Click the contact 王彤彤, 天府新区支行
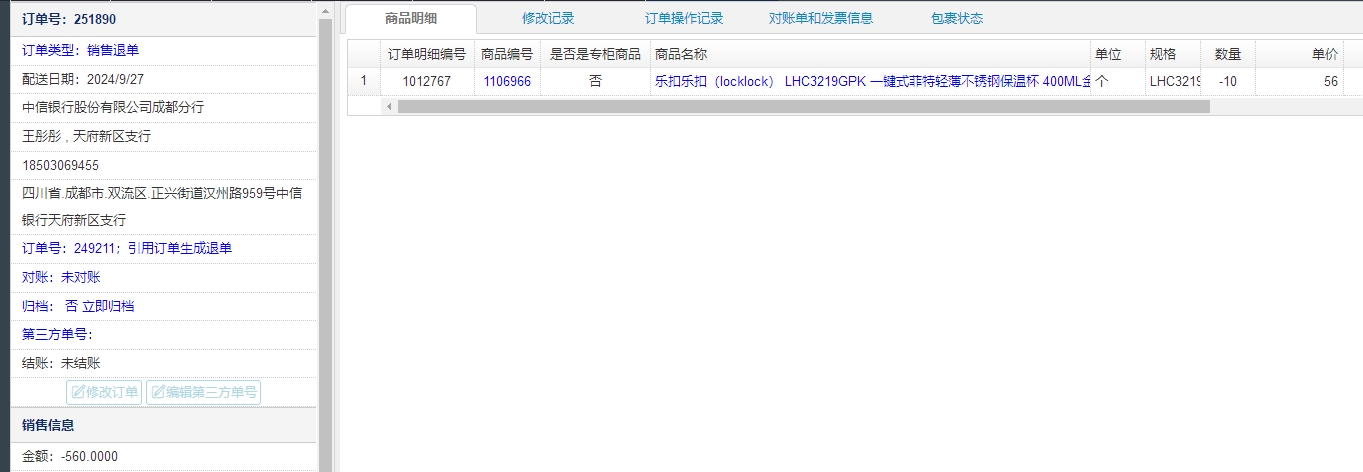The height and width of the screenshot is (472, 1363). point(86,136)
